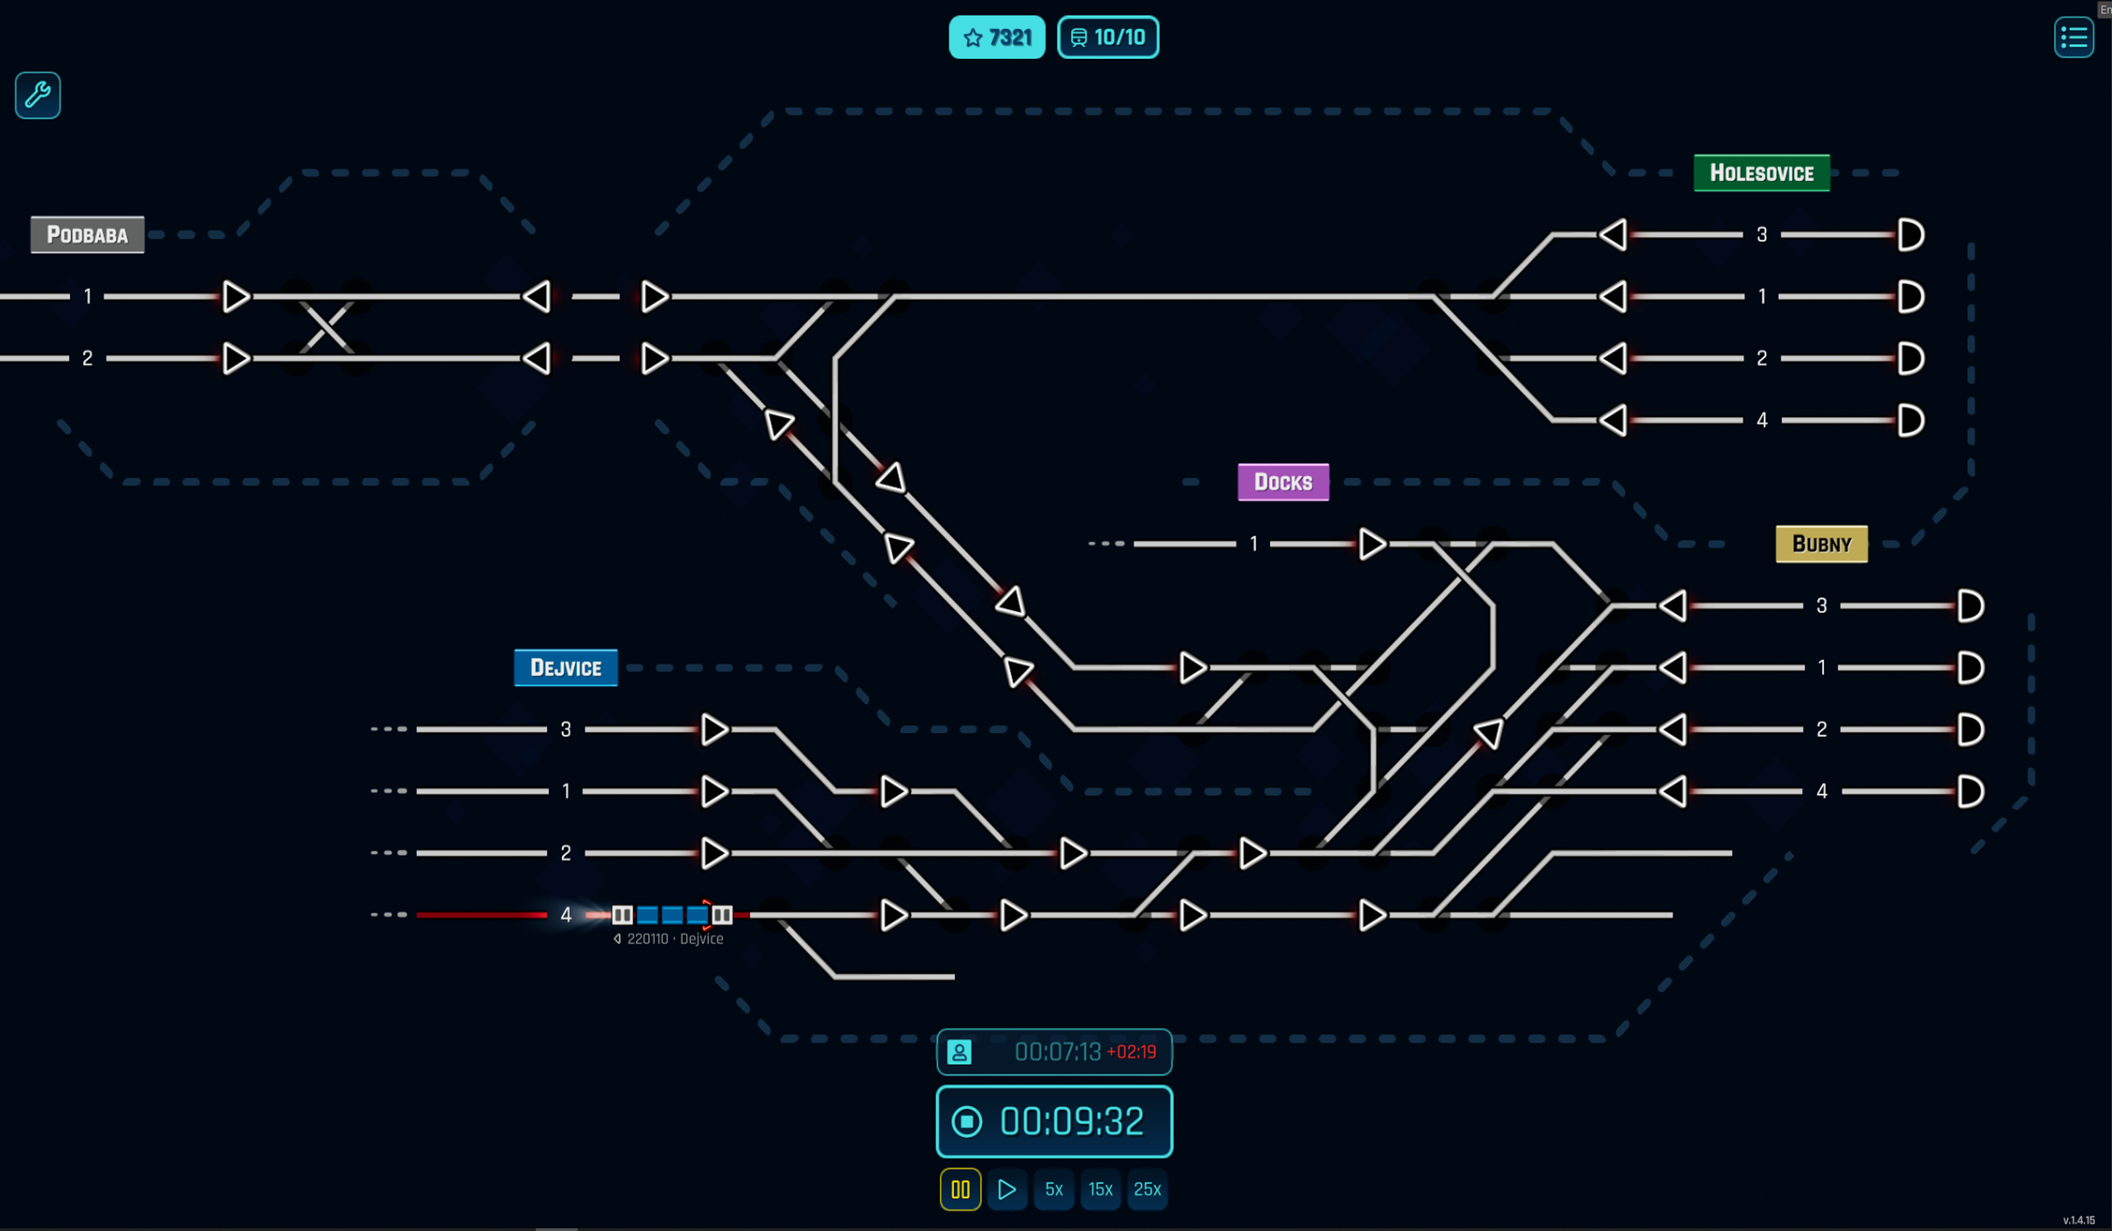Set simulation speed to 5x
This screenshot has width=2112, height=1231.
[x=1054, y=1189]
